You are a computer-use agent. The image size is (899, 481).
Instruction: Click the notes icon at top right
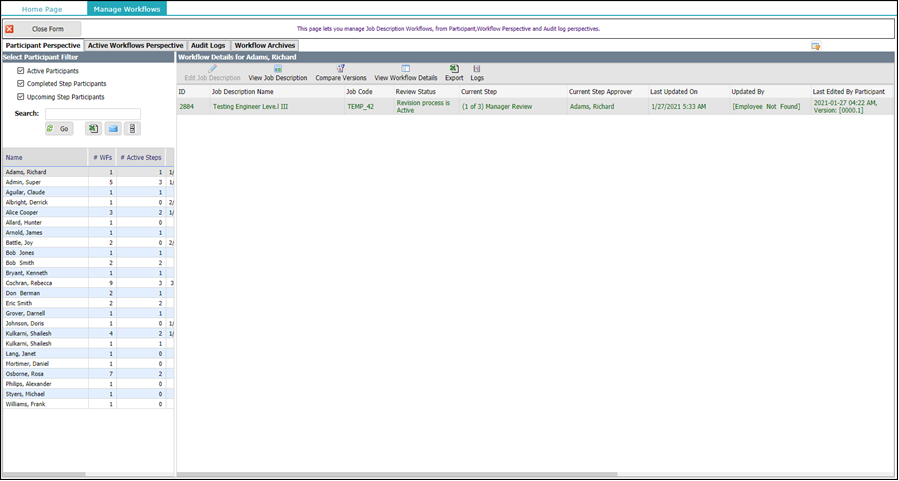[x=816, y=46]
